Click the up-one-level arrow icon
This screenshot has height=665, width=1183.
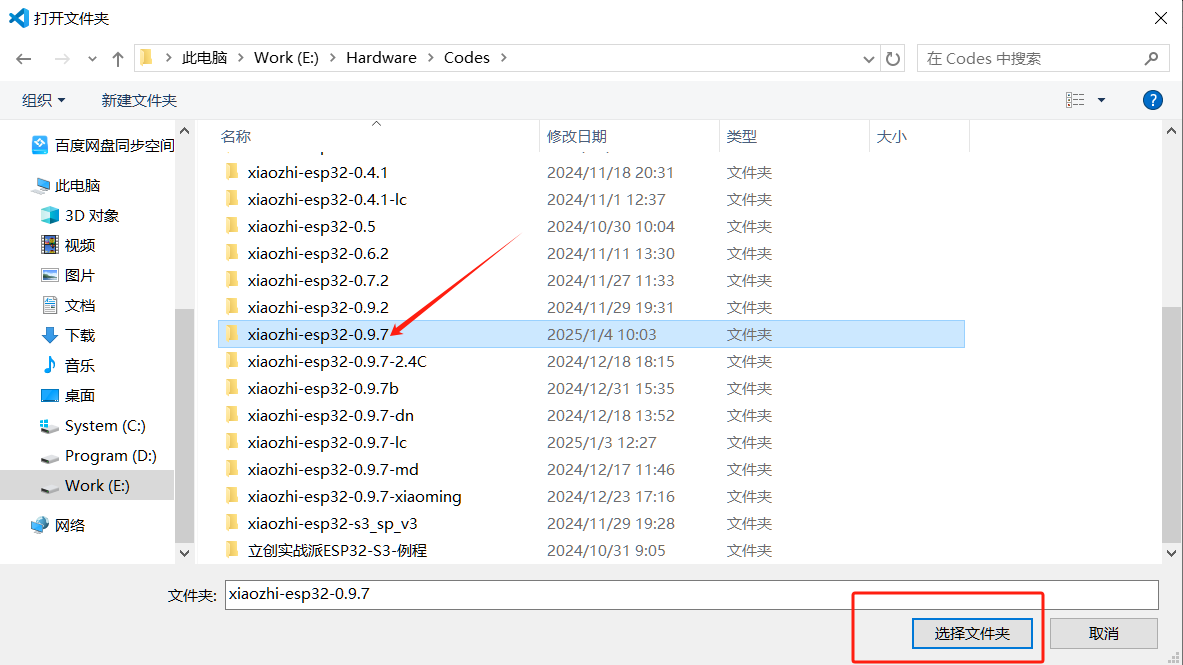point(117,59)
